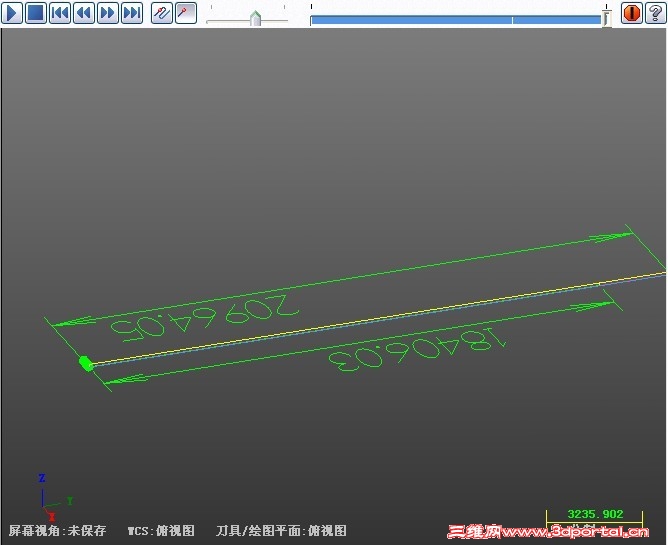This screenshot has height=545, width=668.
Task: Click the blue backplot progress bar
Action: [455, 20]
